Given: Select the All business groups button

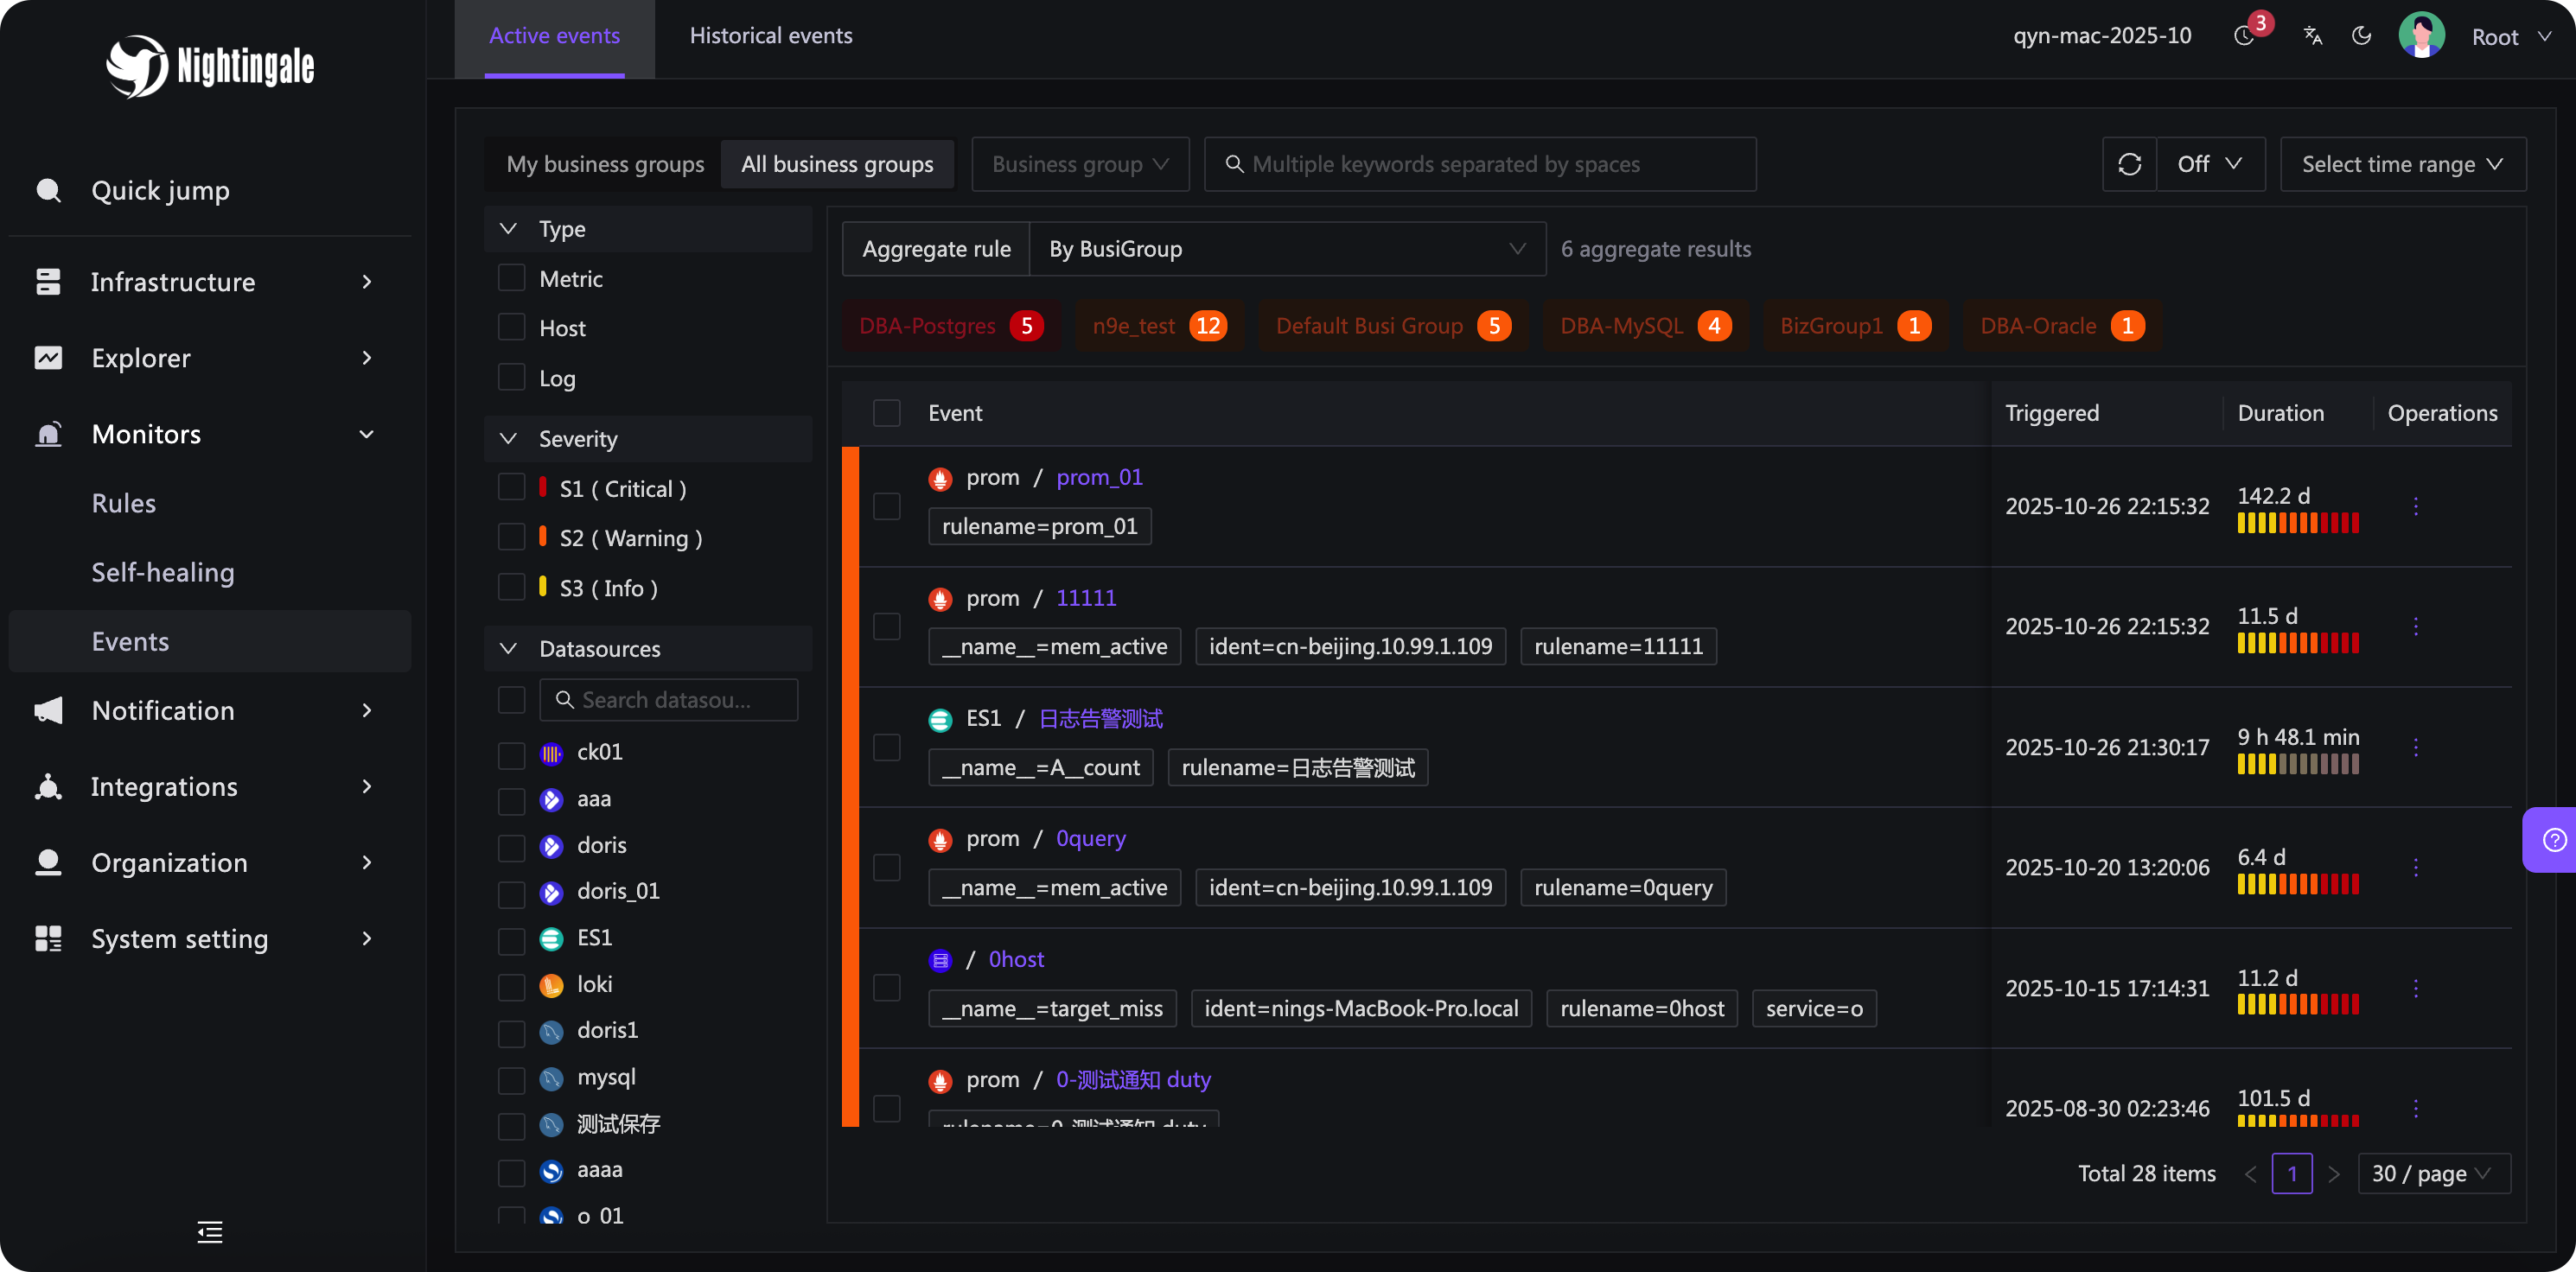Looking at the screenshot, I should pyautogui.click(x=837, y=164).
